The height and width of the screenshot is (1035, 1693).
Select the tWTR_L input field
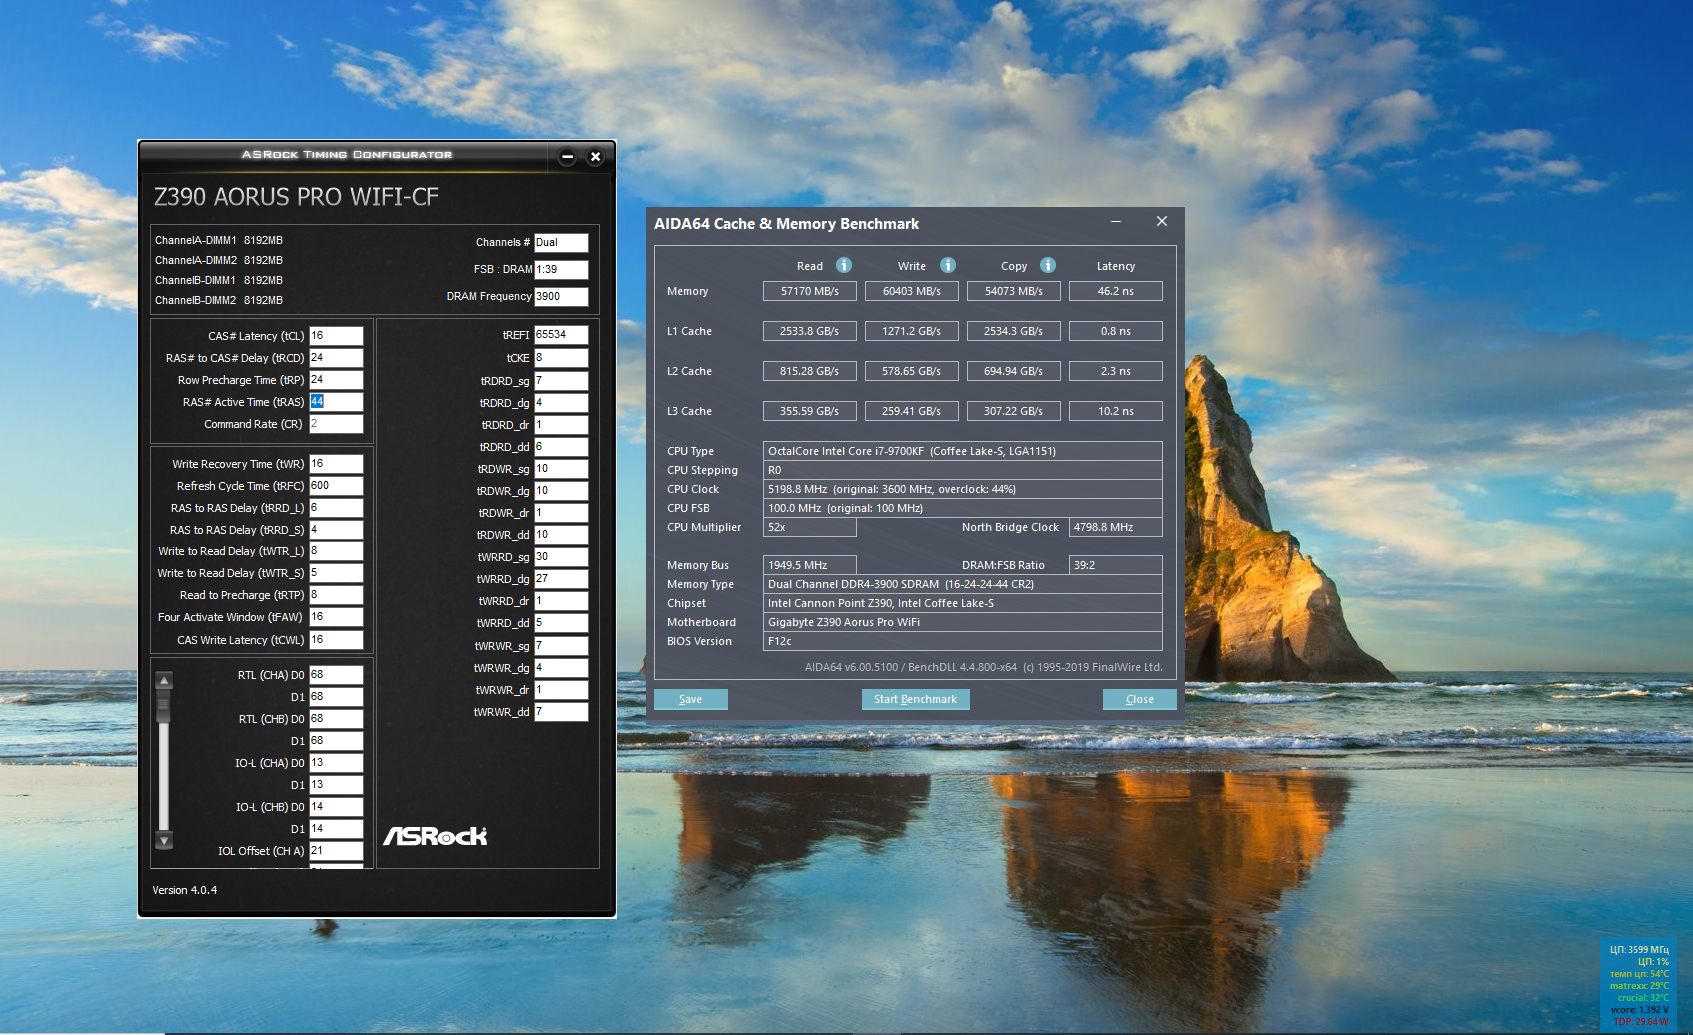point(336,551)
